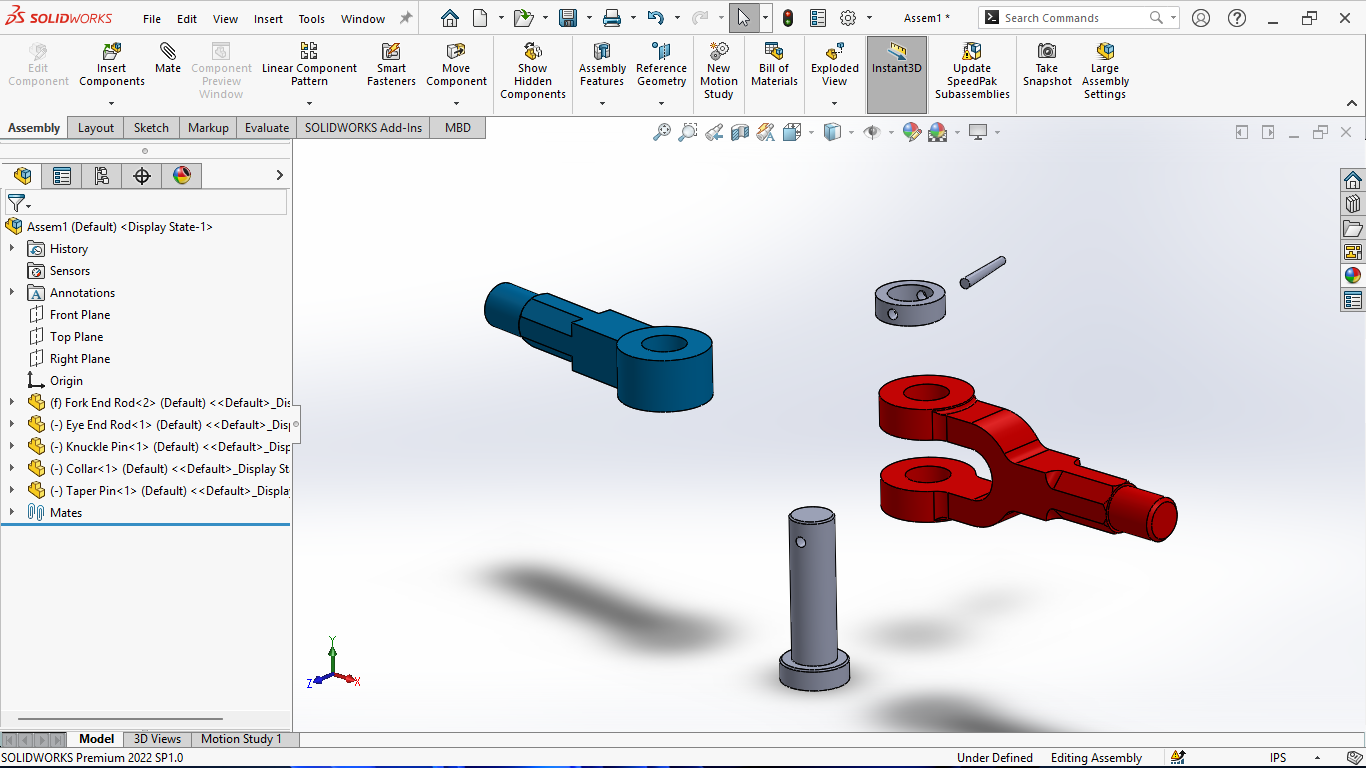
Task: Click the Edit Appearance icon
Action: coord(911,132)
